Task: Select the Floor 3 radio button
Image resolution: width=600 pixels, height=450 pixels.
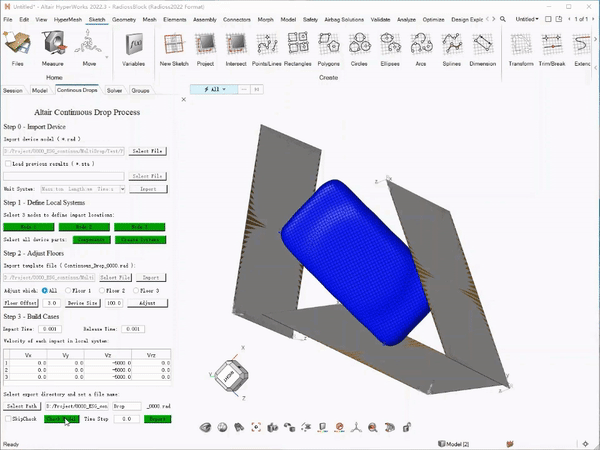Action: [136, 291]
